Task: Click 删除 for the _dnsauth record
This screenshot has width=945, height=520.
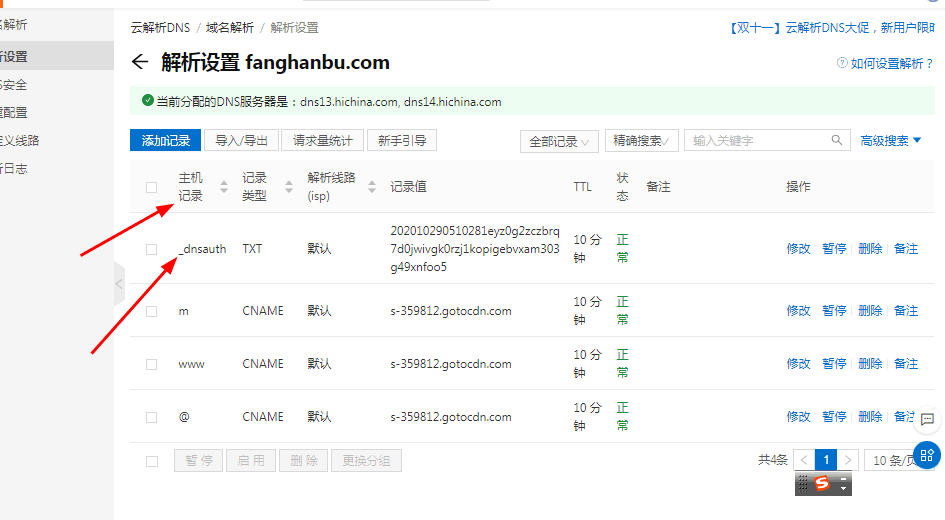Action: tap(870, 248)
